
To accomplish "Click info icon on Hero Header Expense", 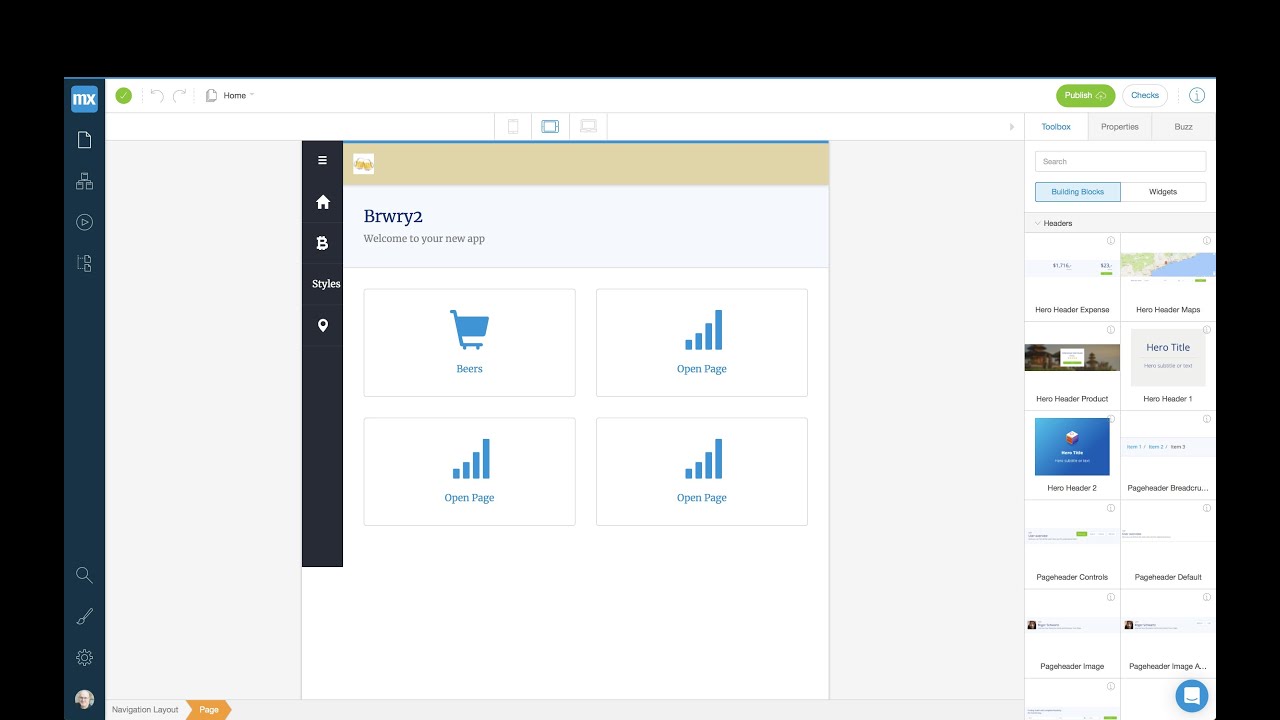I will [1110, 241].
